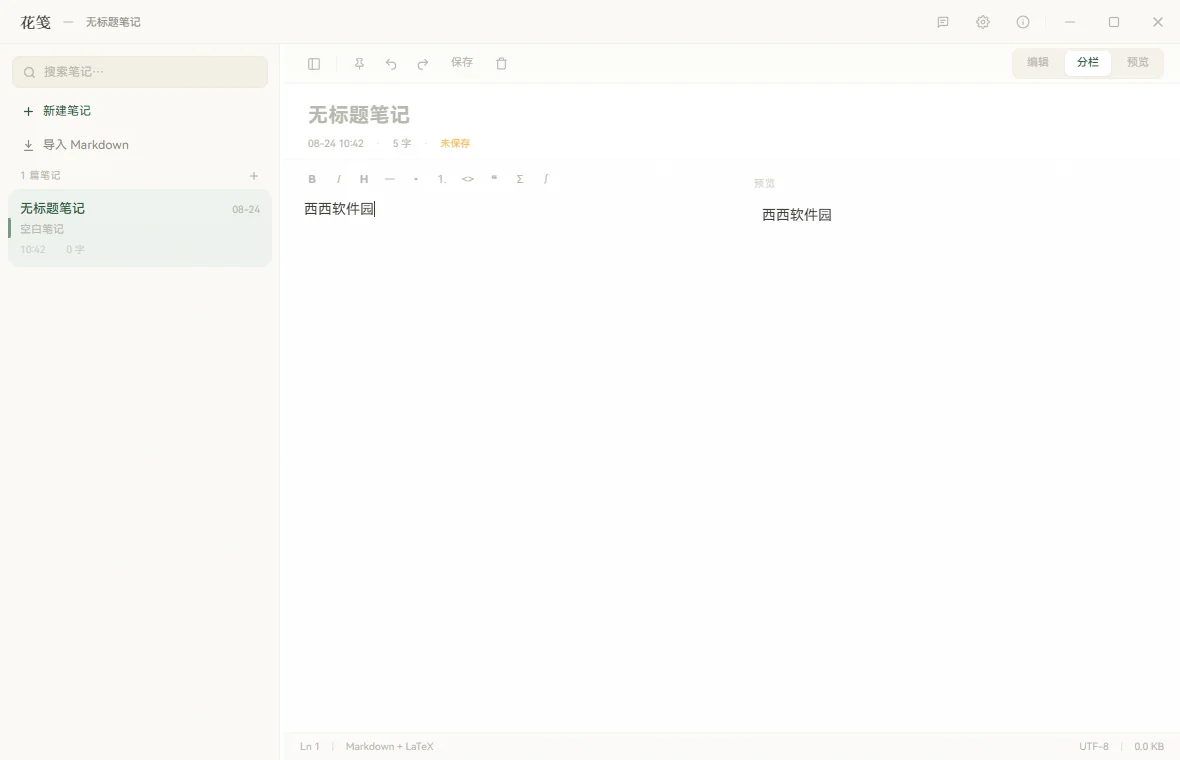1180x760 pixels.
Task: Insert horizontal rule dash icon
Action: pos(389,179)
